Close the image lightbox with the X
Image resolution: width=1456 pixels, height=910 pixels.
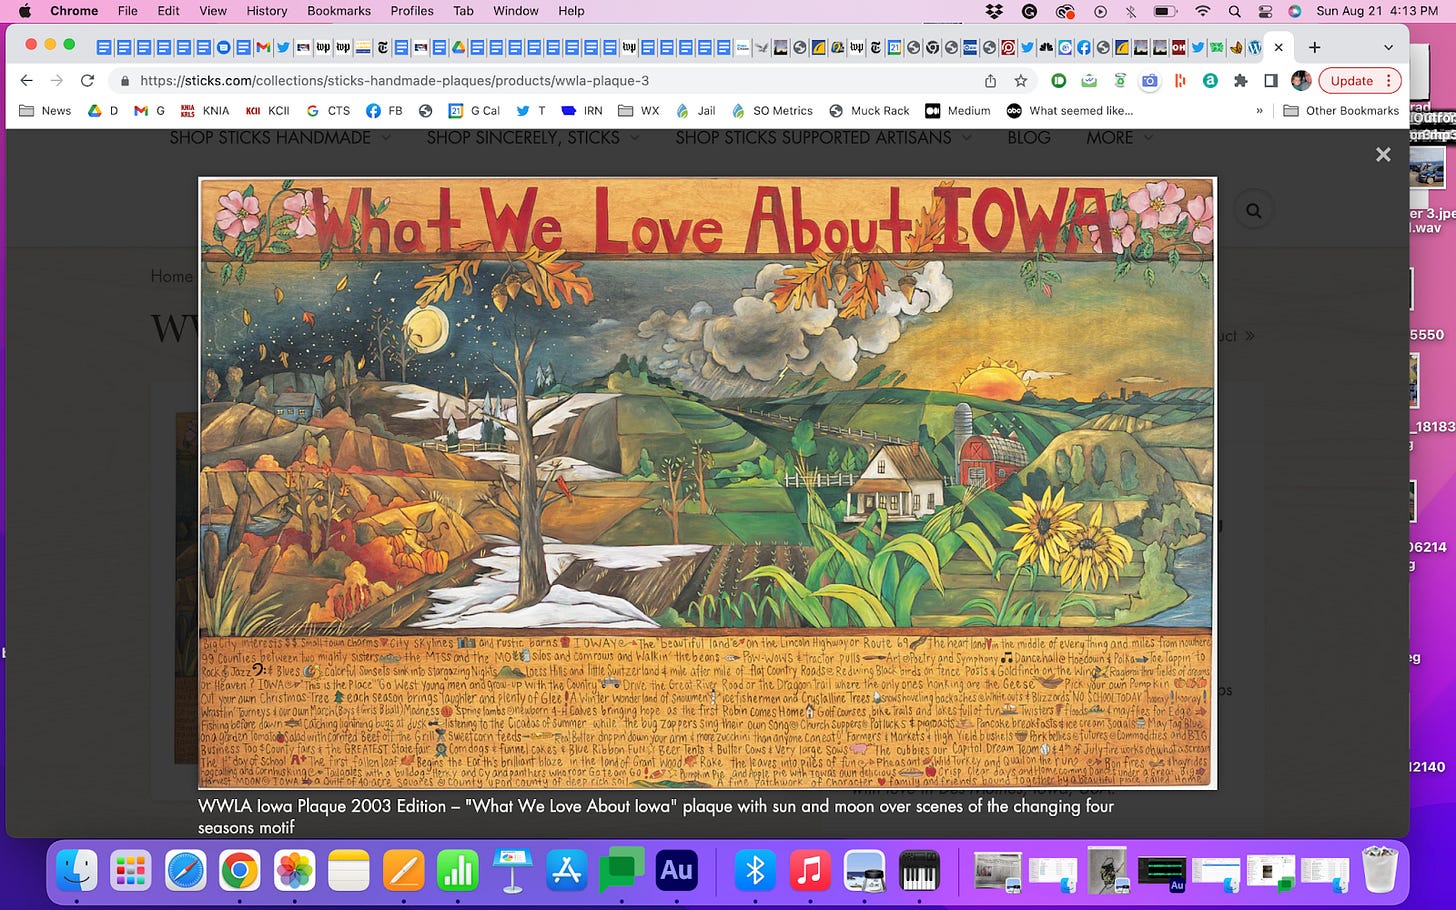tap(1383, 154)
